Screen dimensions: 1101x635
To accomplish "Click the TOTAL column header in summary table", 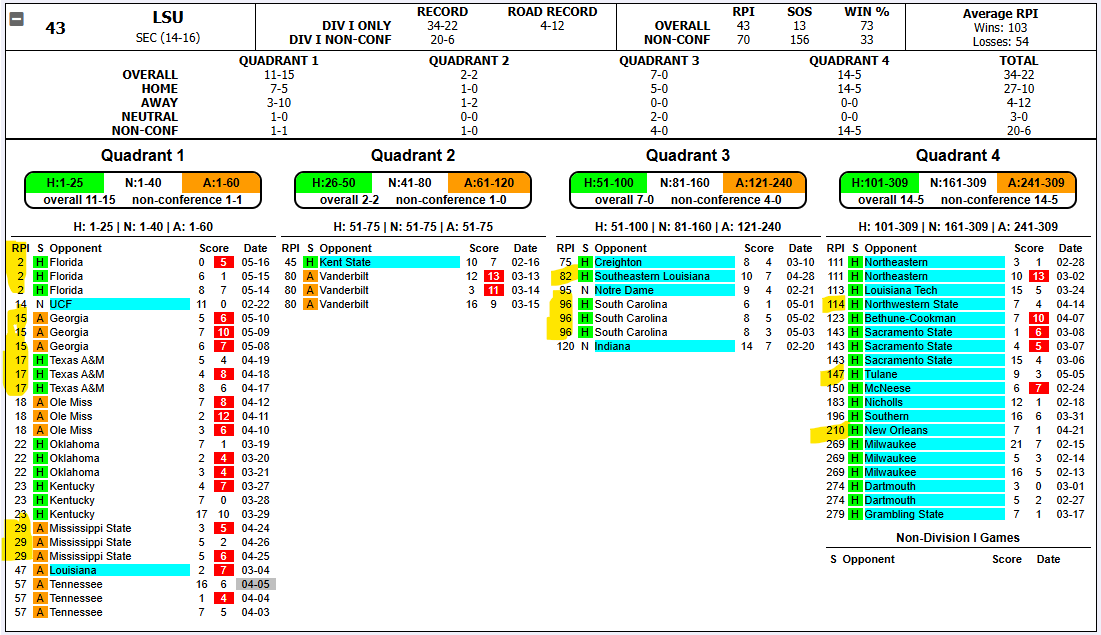I will (x=1018, y=60).
